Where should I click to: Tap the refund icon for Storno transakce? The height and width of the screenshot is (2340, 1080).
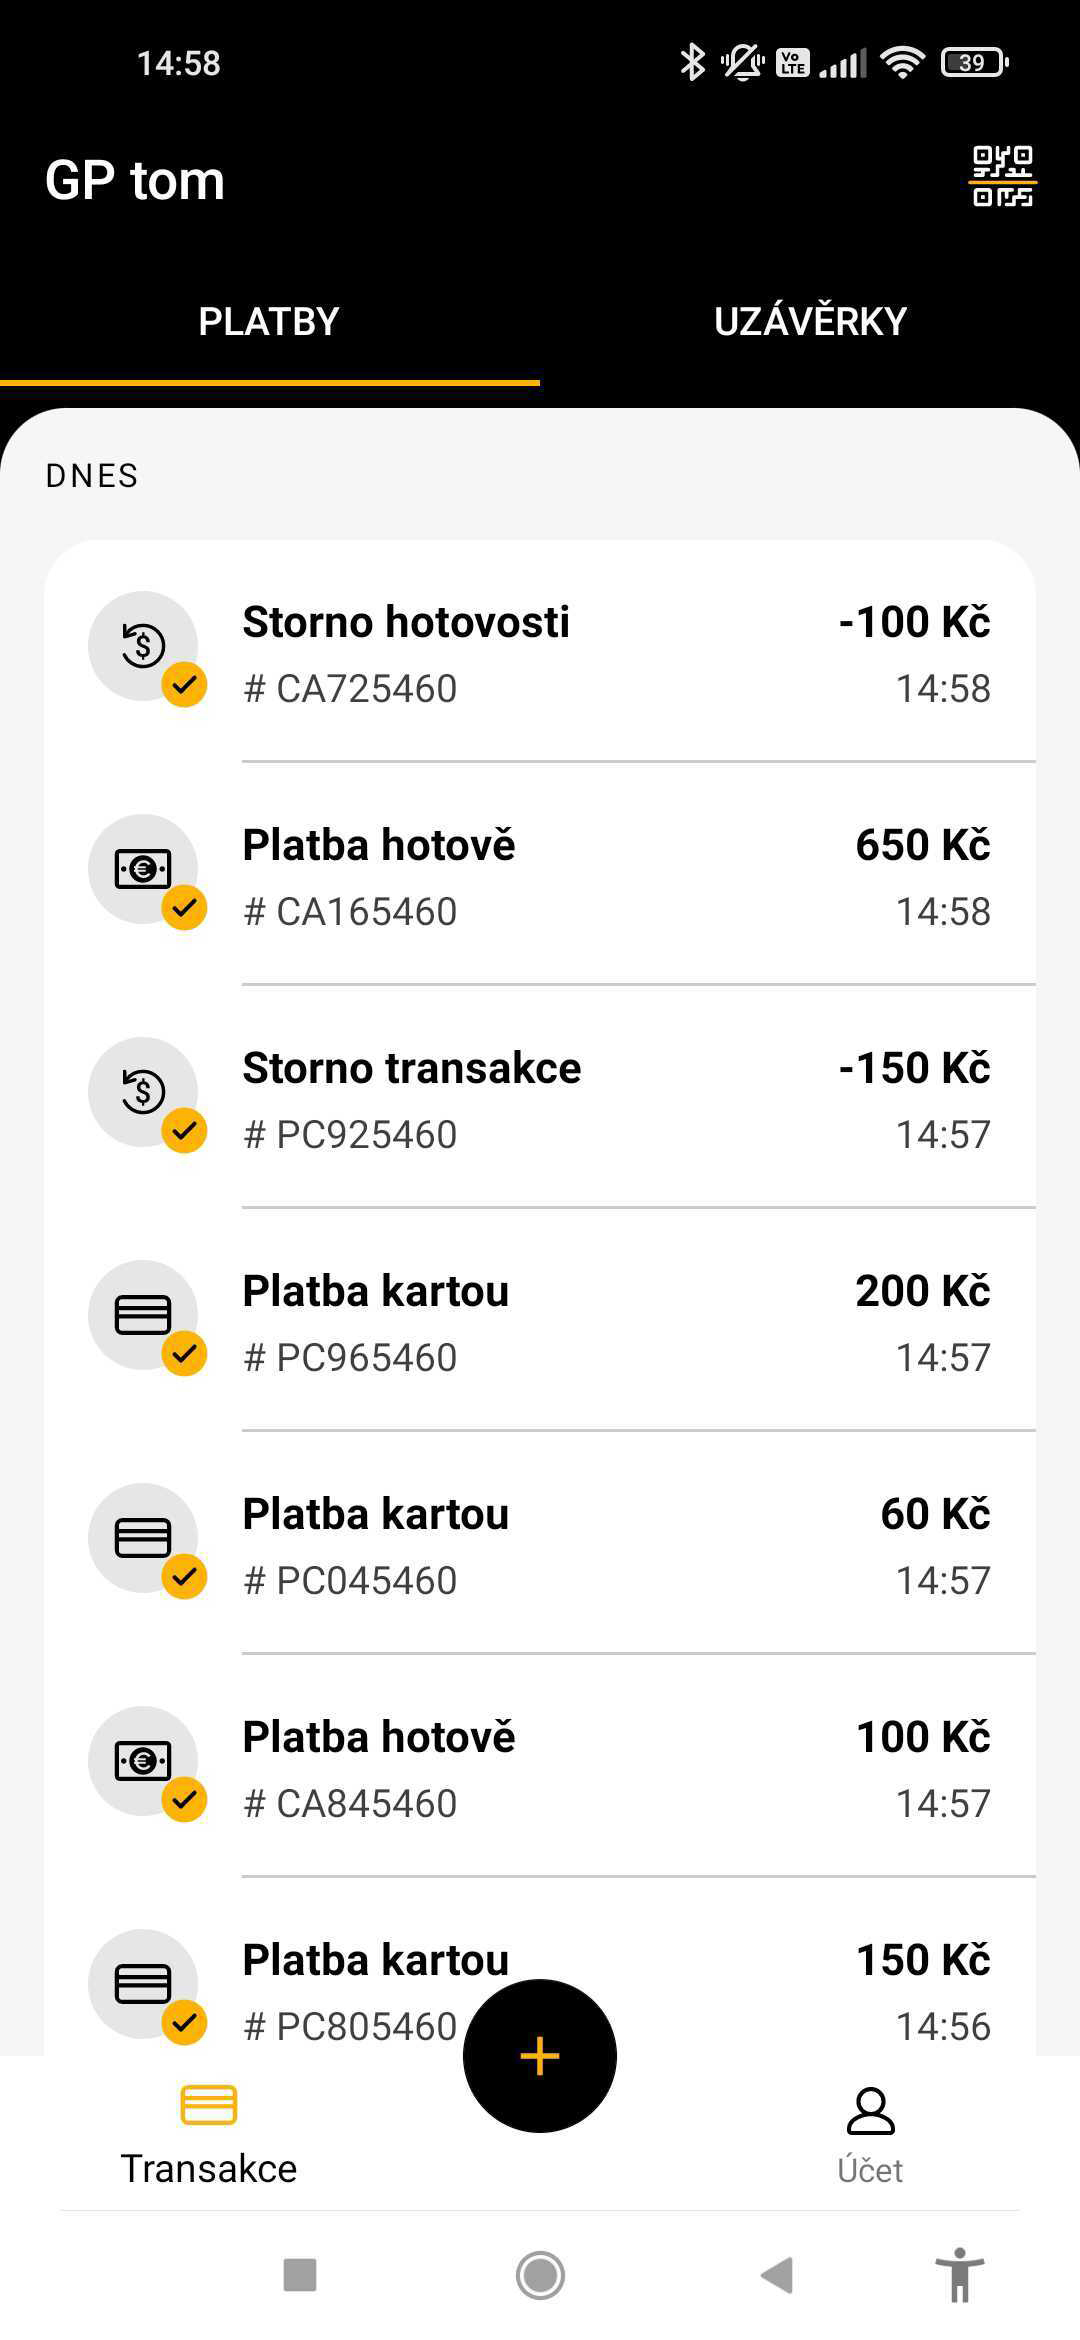(143, 1092)
